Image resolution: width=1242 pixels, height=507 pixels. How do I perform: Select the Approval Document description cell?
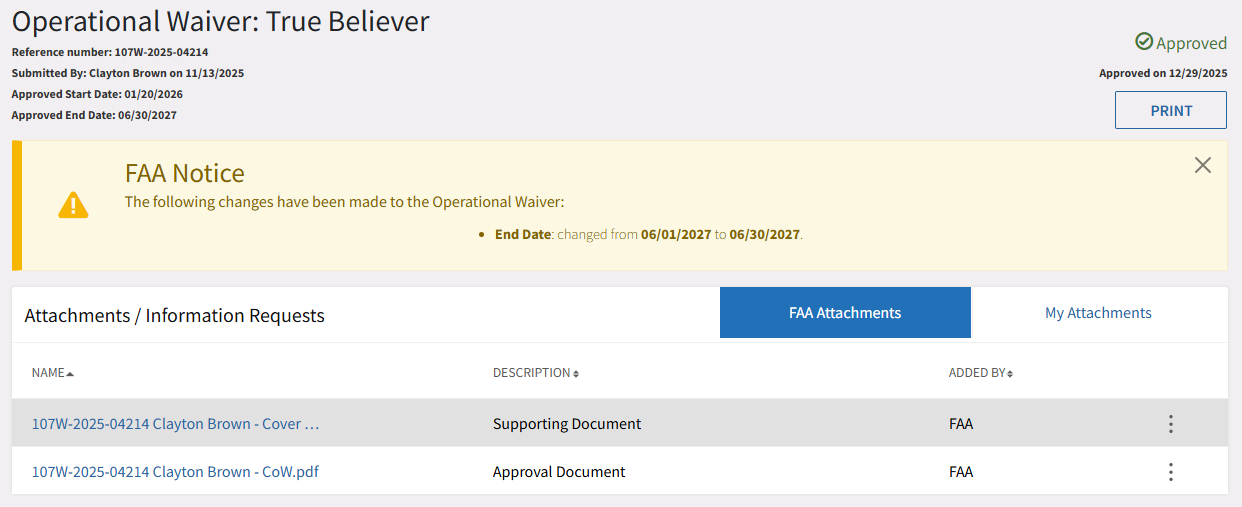(559, 472)
